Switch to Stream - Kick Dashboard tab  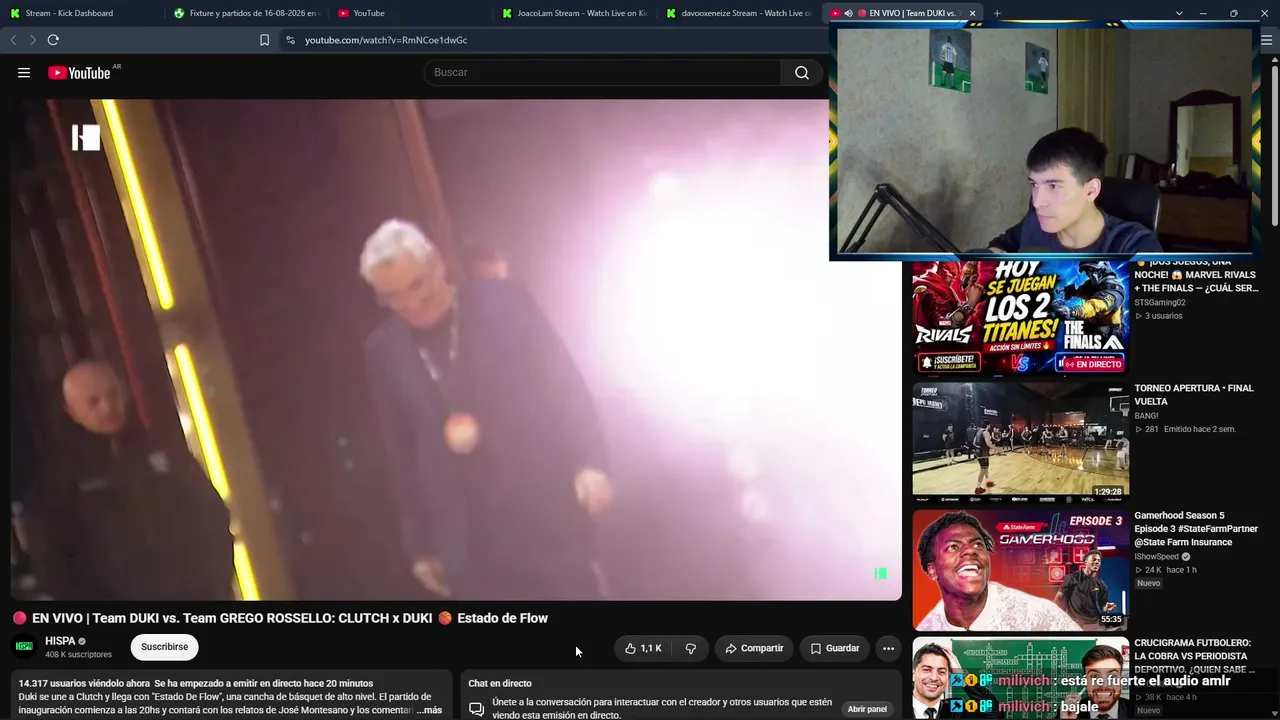(80, 13)
